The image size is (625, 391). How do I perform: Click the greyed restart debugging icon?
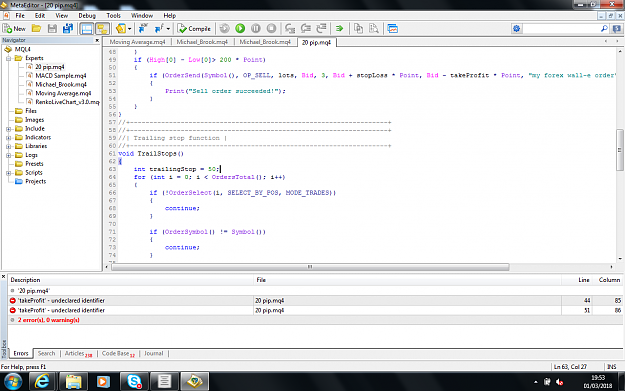224,29
